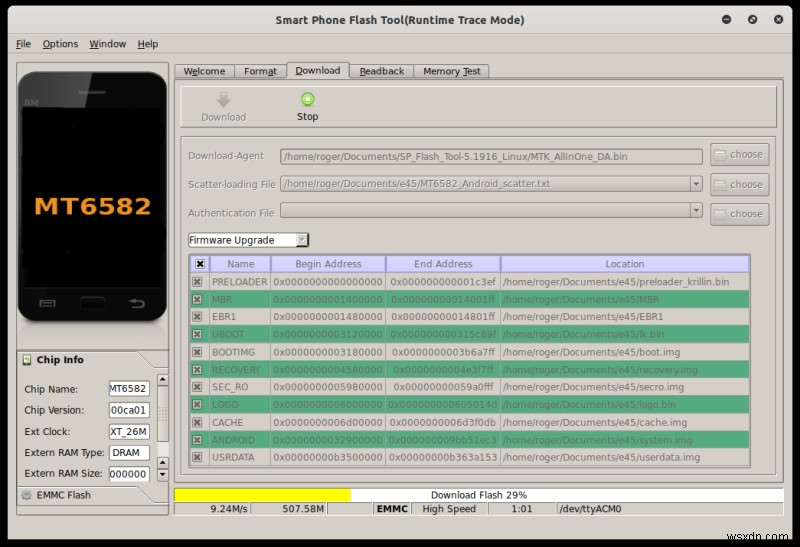Click the Chip Info scroll up arrow
The width and height of the screenshot is (800, 547).
[x=162, y=380]
